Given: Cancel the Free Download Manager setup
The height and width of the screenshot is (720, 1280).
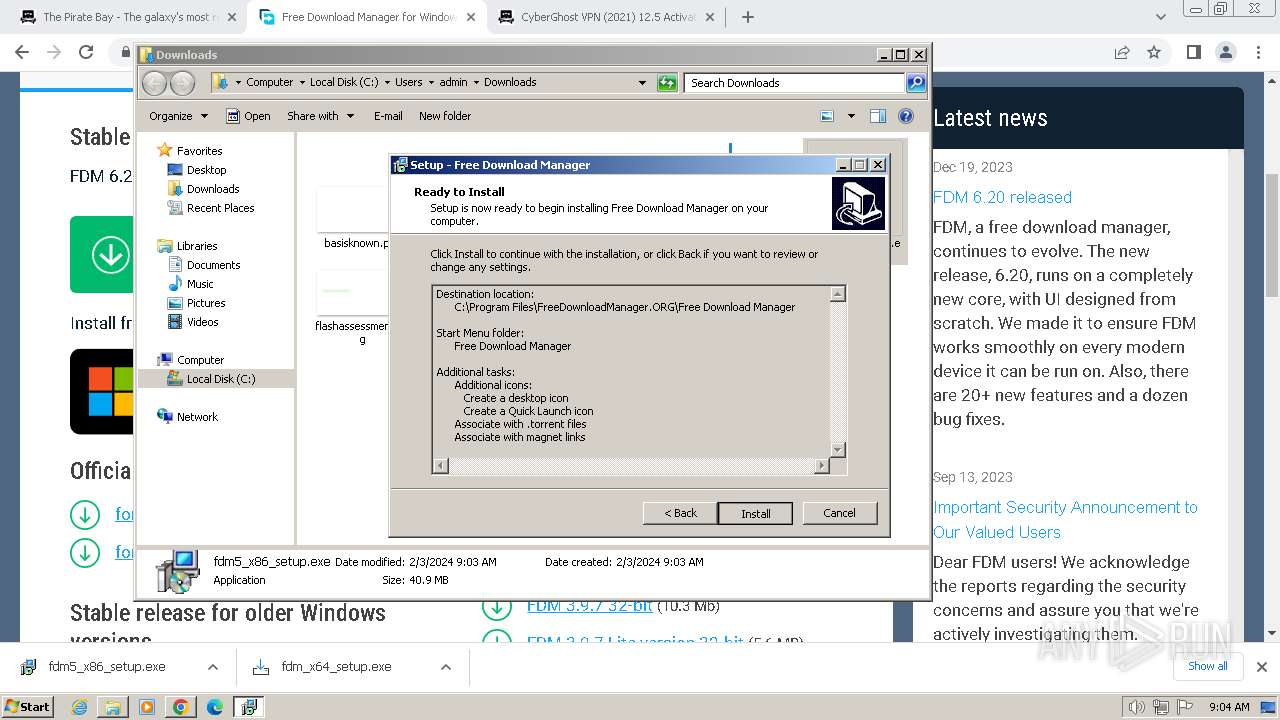Looking at the screenshot, I should pos(839,513).
